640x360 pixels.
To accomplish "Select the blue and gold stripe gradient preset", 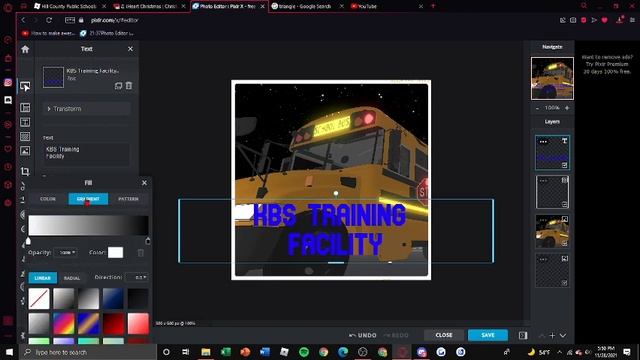I will (x=89, y=324).
